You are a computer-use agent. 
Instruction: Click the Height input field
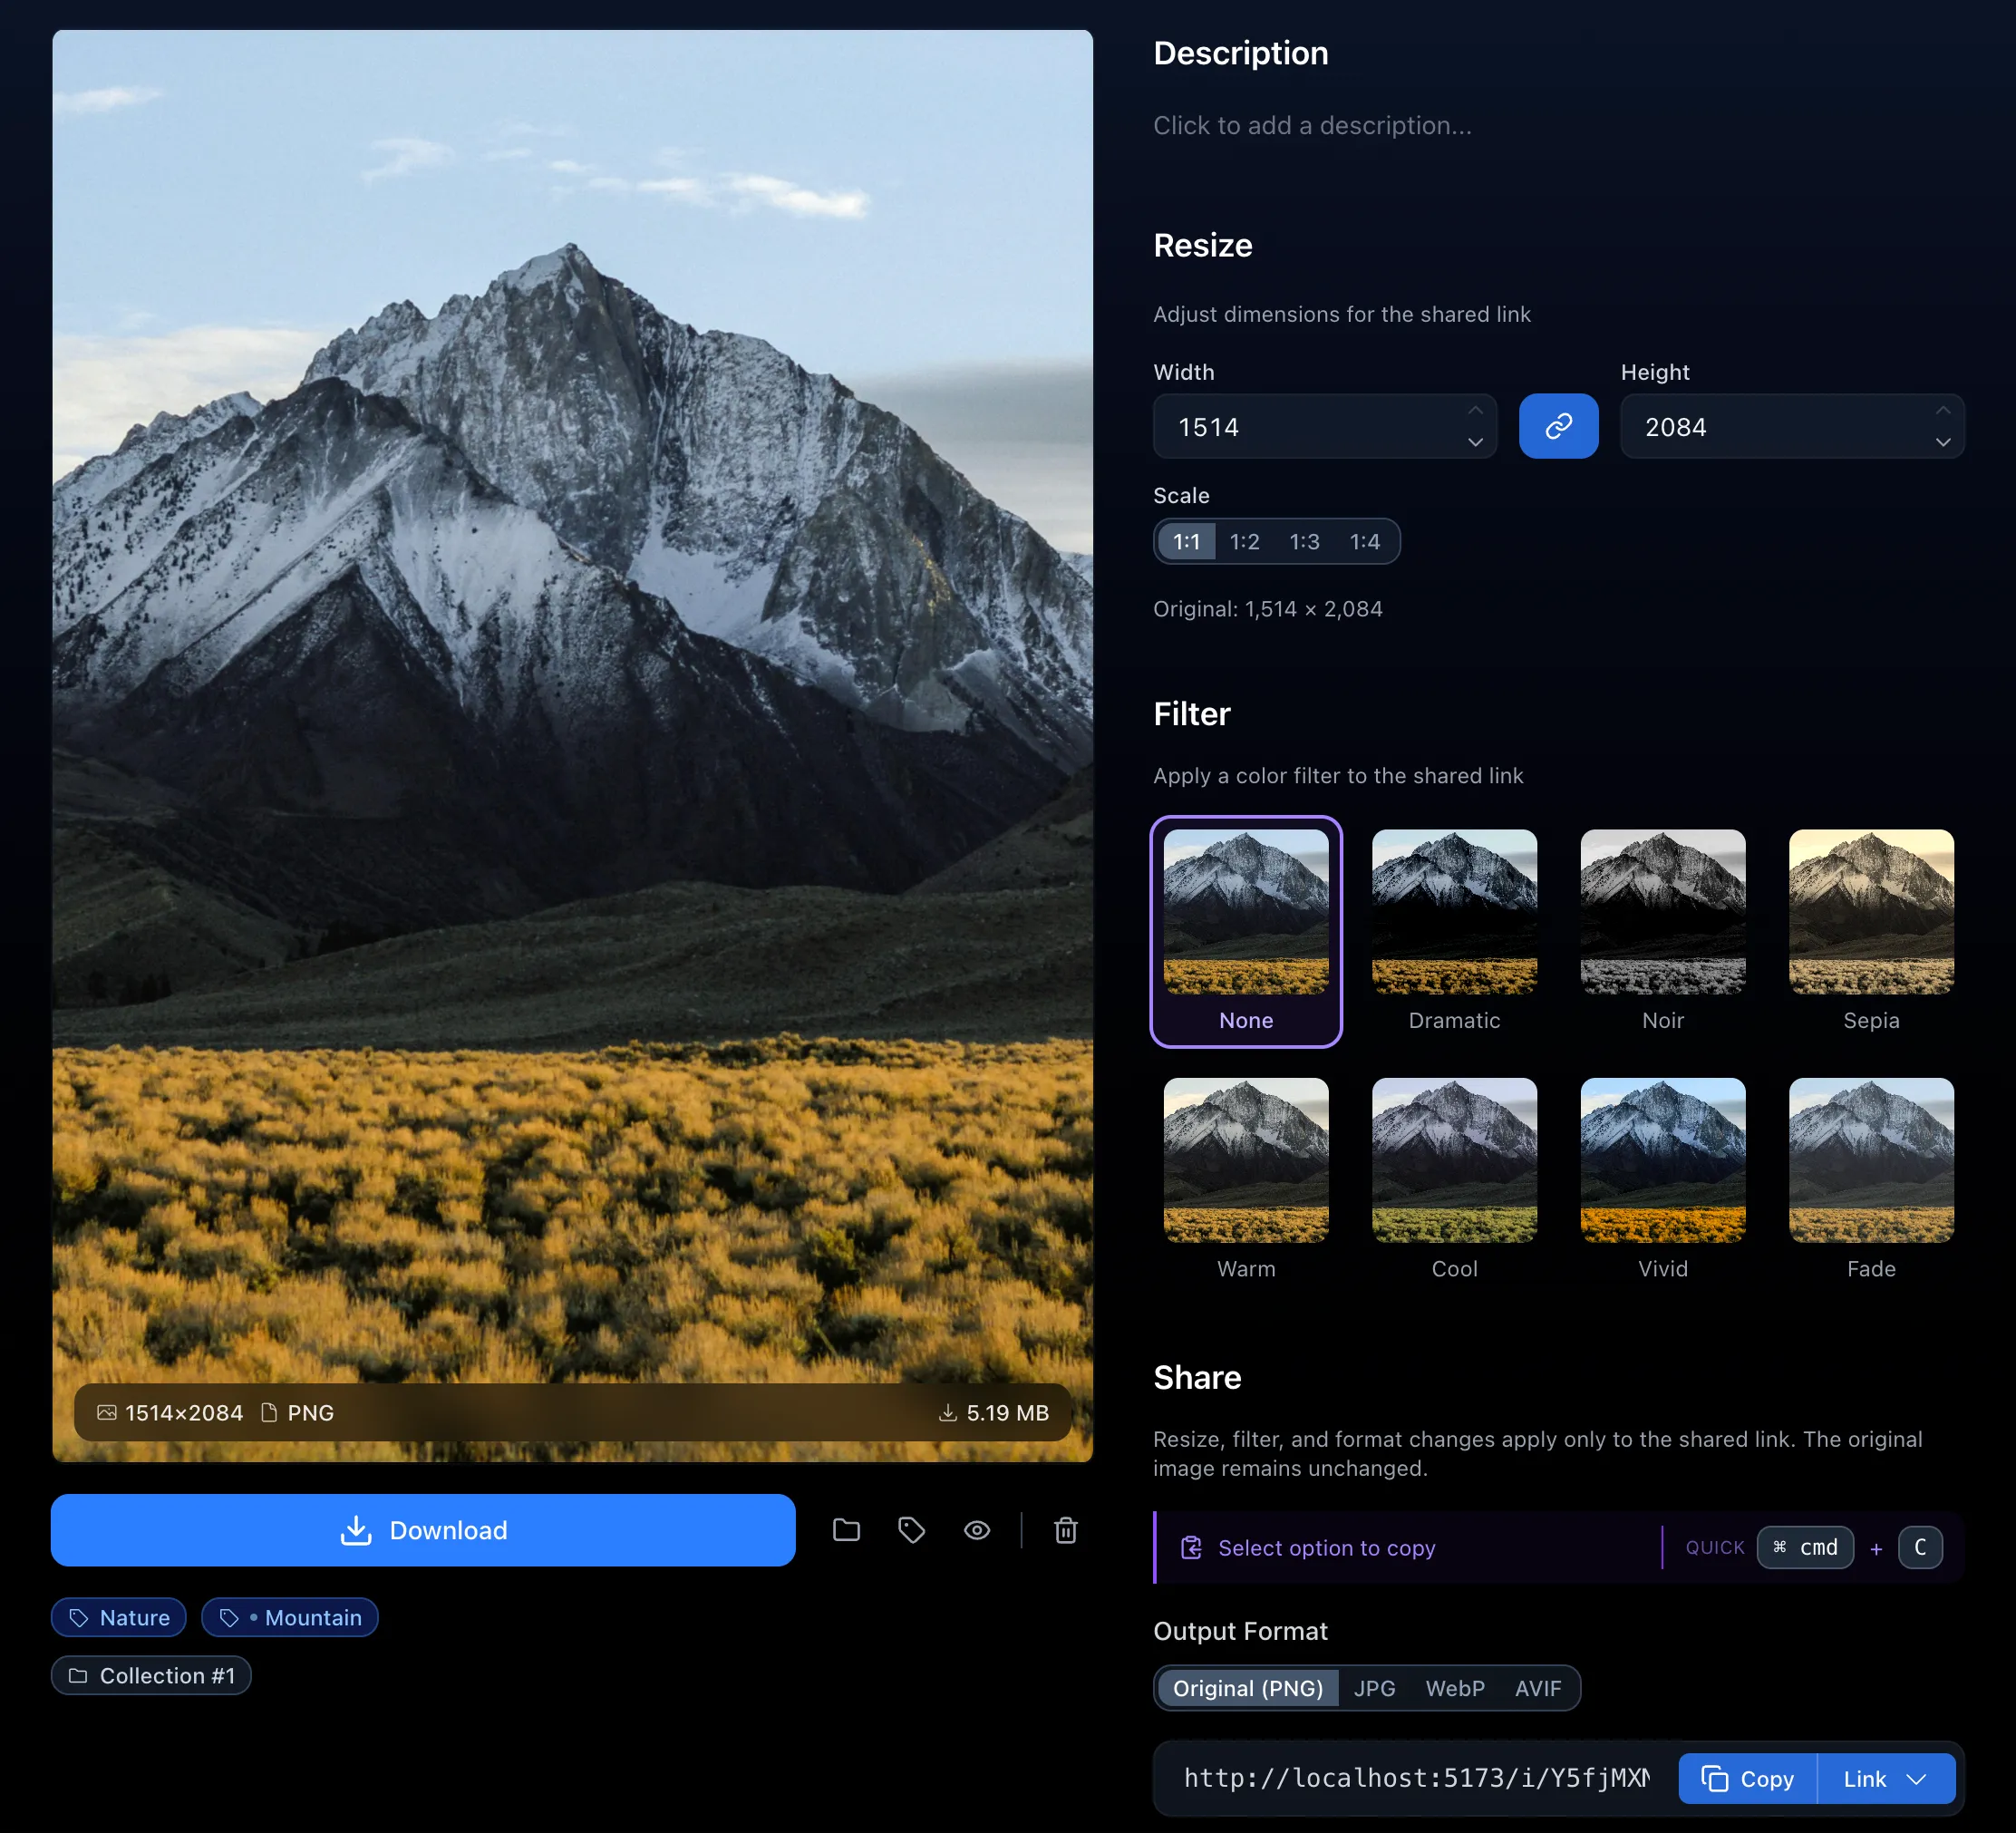tap(1792, 427)
